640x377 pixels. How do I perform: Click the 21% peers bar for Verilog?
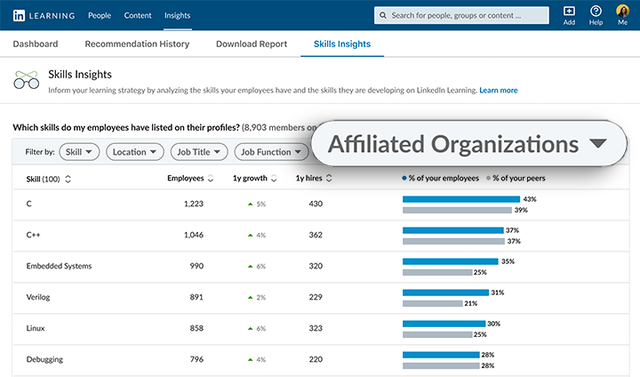433,304
